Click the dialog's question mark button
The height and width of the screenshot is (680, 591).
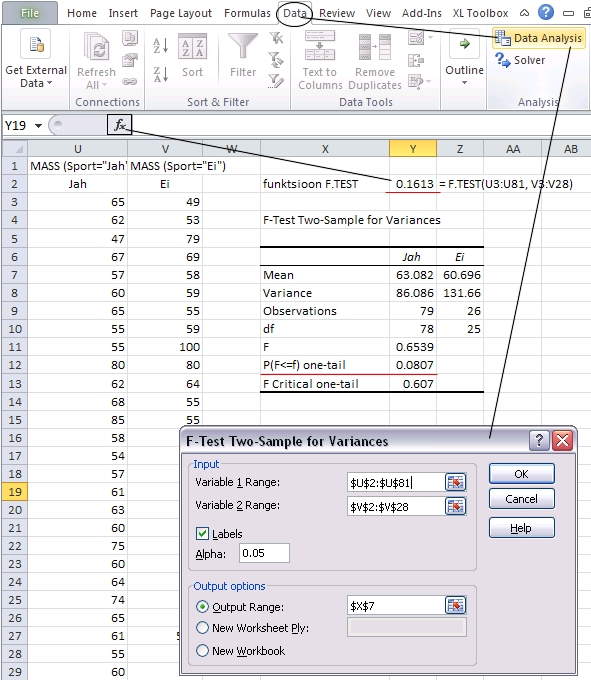(x=539, y=441)
